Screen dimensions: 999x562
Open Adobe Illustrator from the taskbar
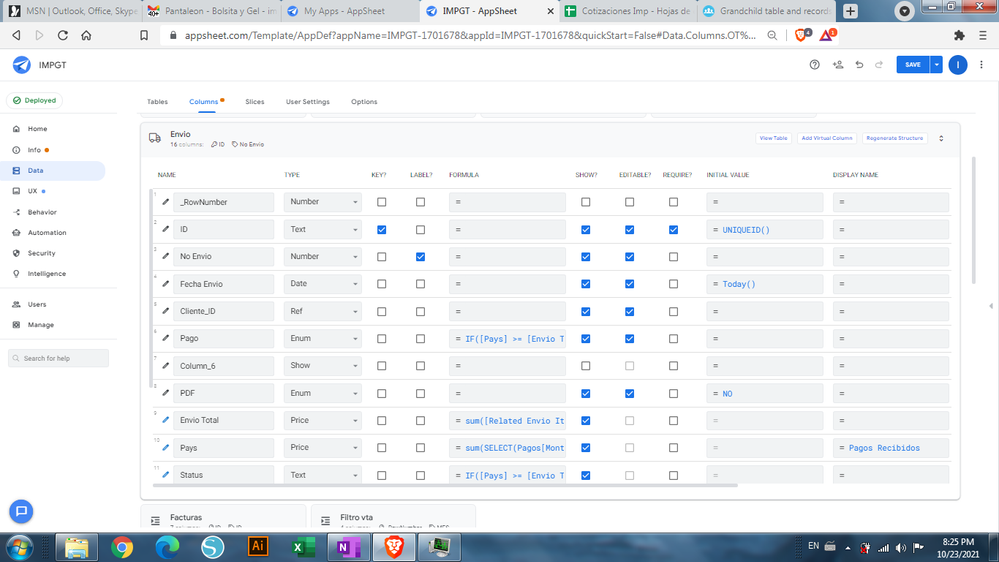pos(258,547)
